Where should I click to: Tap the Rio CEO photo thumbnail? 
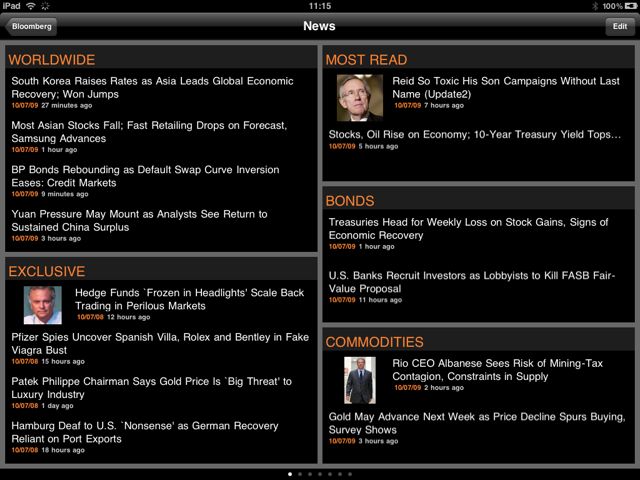pos(360,380)
